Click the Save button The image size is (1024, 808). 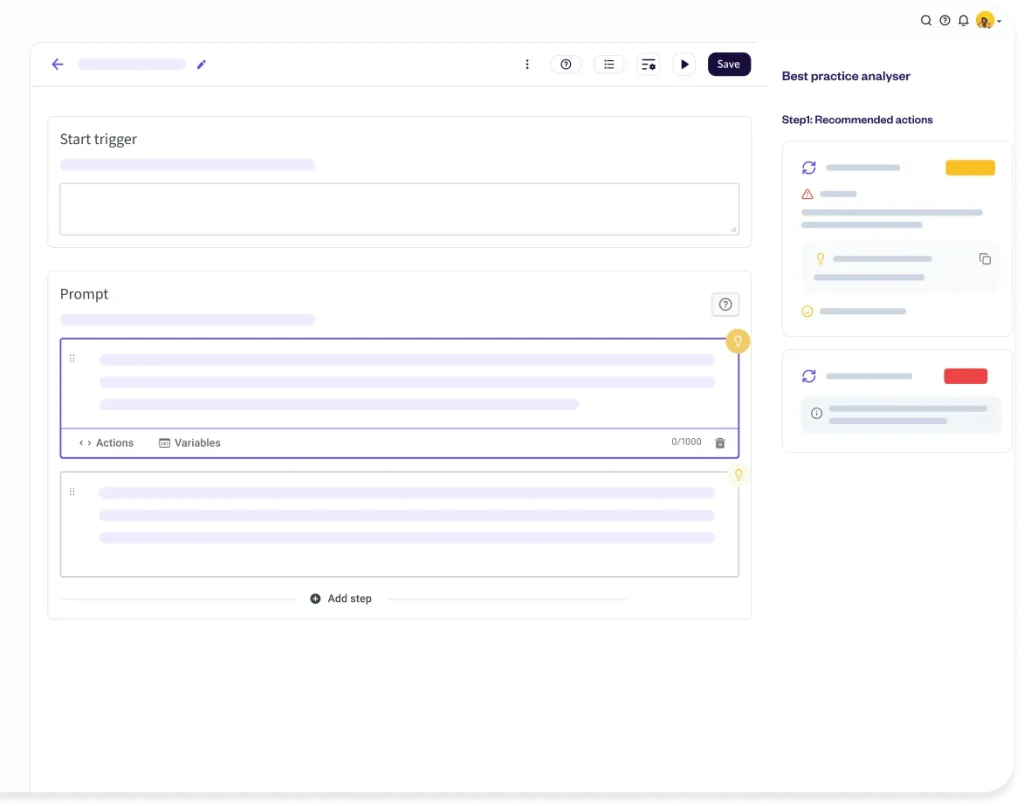pos(729,64)
